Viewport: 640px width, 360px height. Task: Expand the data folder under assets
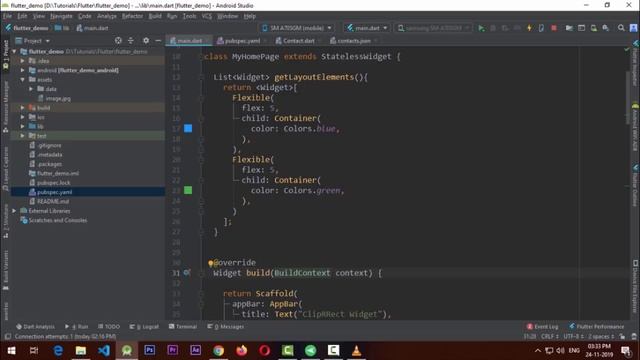pyautogui.click(x=31, y=89)
